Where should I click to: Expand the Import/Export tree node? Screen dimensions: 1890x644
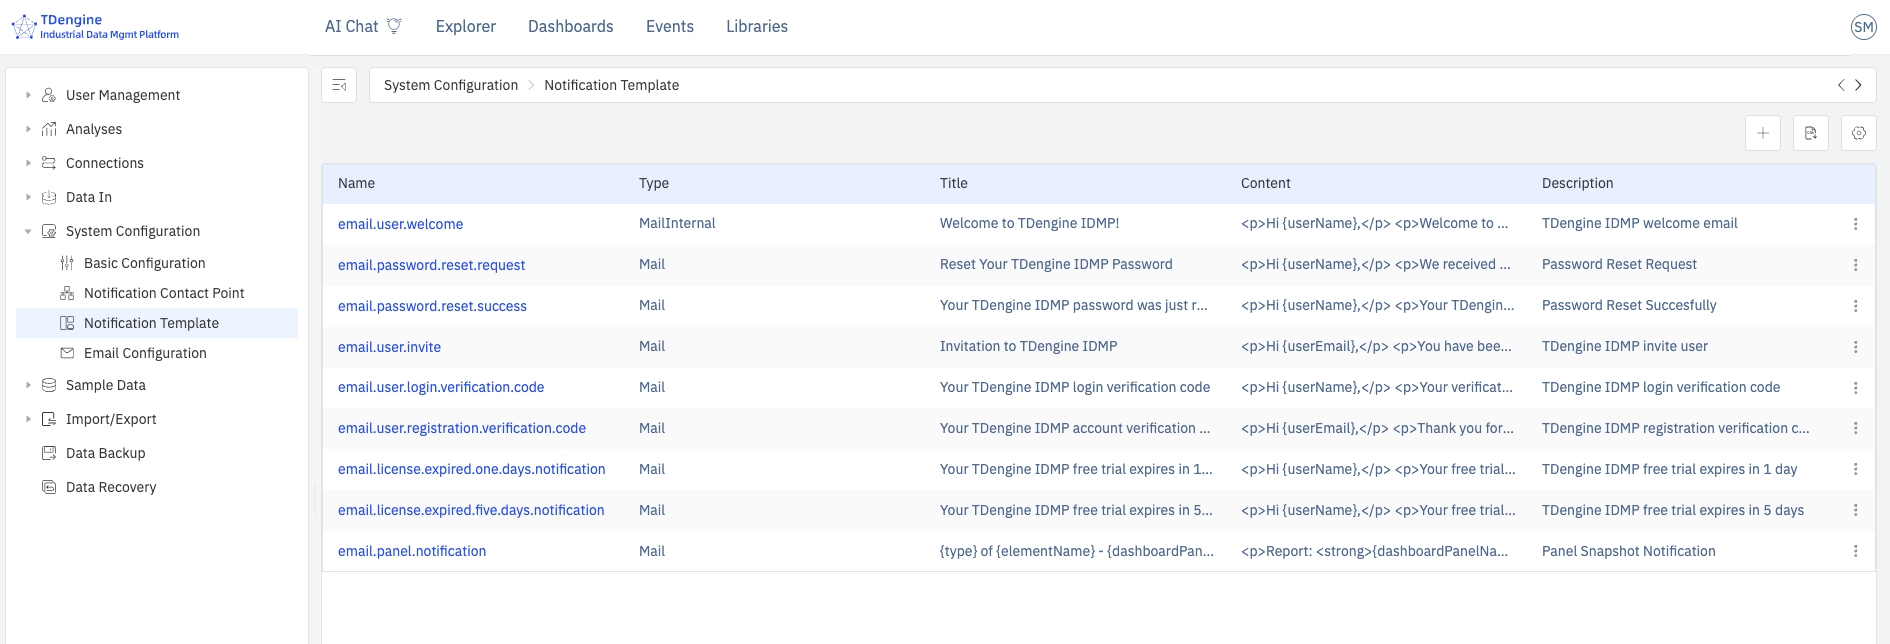click(28, 419)
